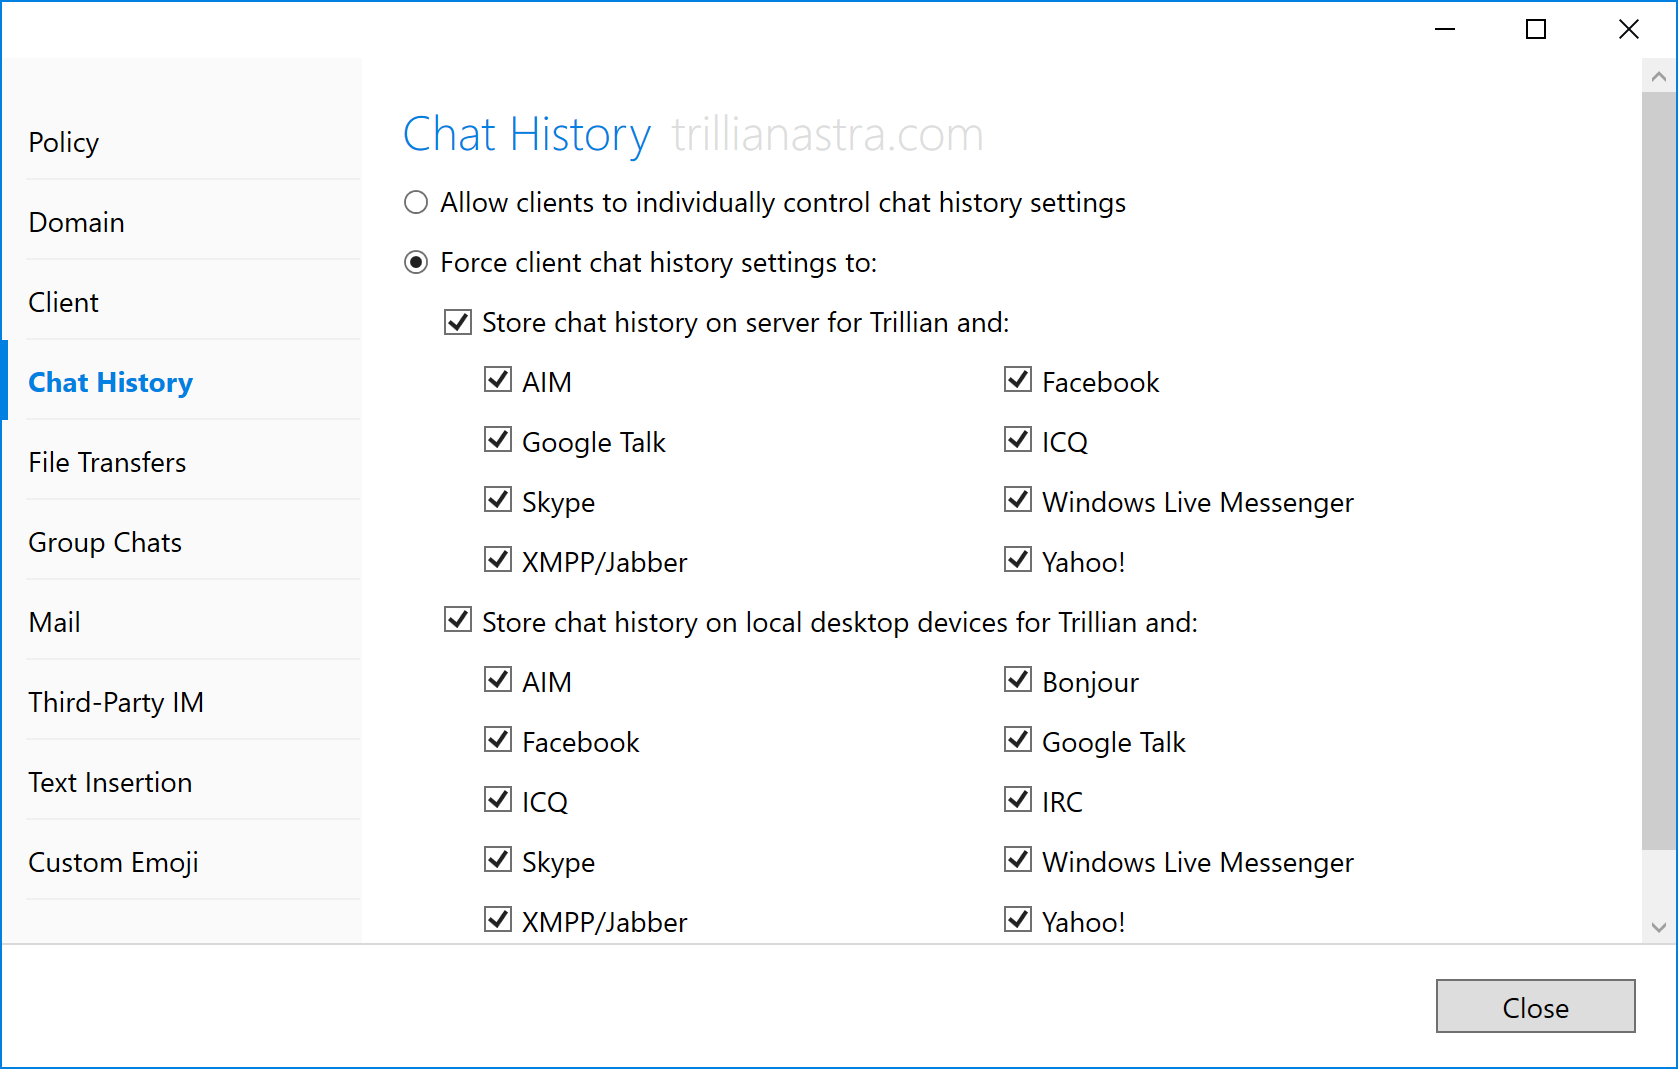Uncheck Facebook under server storage
The width and height of the screenshot is (1678, 1069).
coord(1018,380)
